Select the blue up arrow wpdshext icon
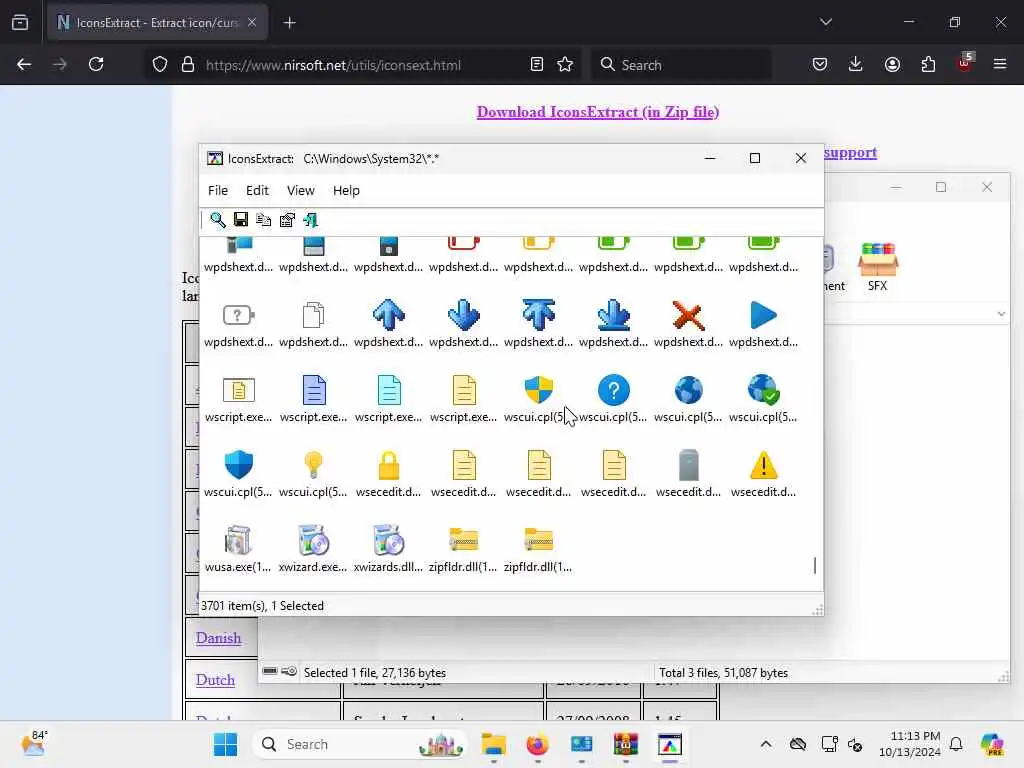The height and width of the screenshot is (768, 1024). (x=389, y=315)
